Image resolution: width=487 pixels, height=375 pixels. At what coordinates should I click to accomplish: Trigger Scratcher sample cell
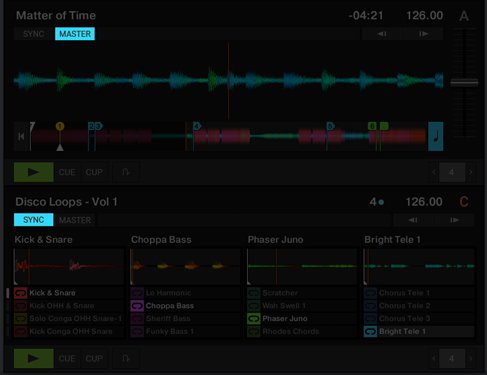click(302, 293)
